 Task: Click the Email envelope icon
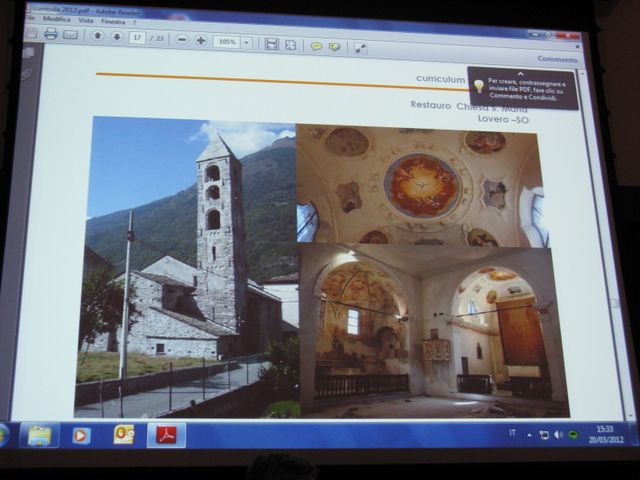[x=70, y=35]
